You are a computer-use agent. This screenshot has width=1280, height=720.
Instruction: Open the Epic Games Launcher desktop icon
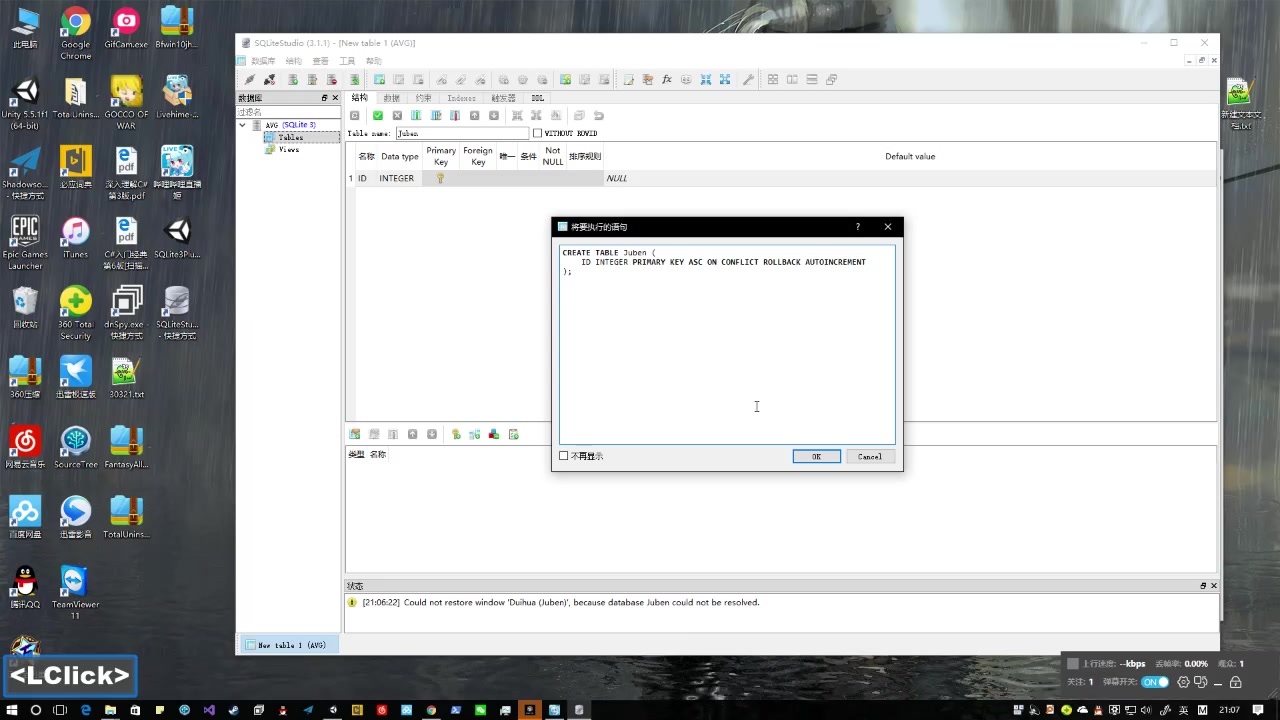point(25,242)
